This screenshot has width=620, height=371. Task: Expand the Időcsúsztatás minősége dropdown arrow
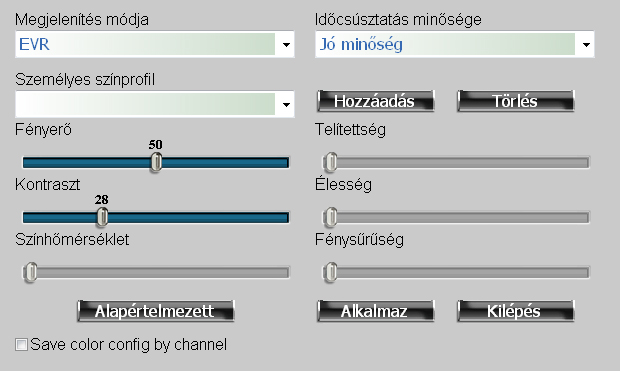coord(586,44)
